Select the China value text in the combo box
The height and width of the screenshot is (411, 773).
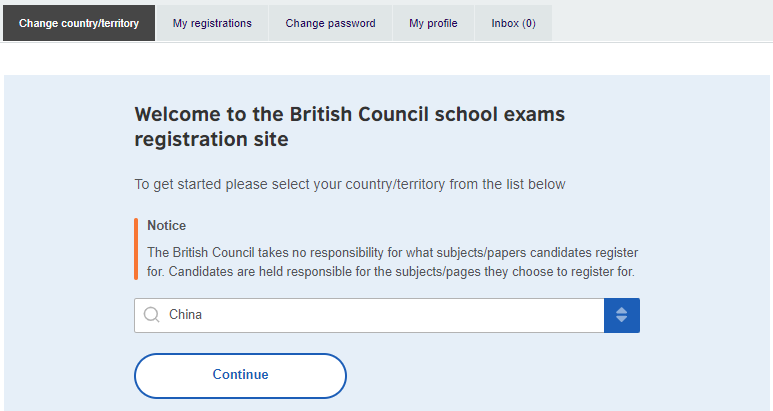(185, 314)
